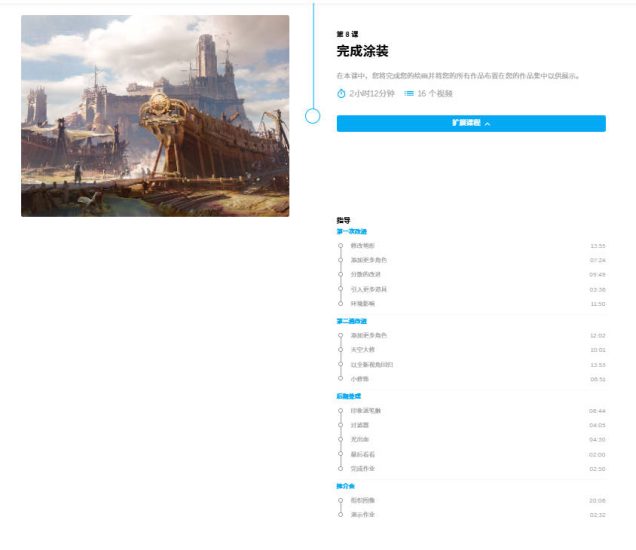Click the circle marker beside 演示作业
Viewport: 636px width, 550px height.
pyautogui.click(x=340, y=515)
